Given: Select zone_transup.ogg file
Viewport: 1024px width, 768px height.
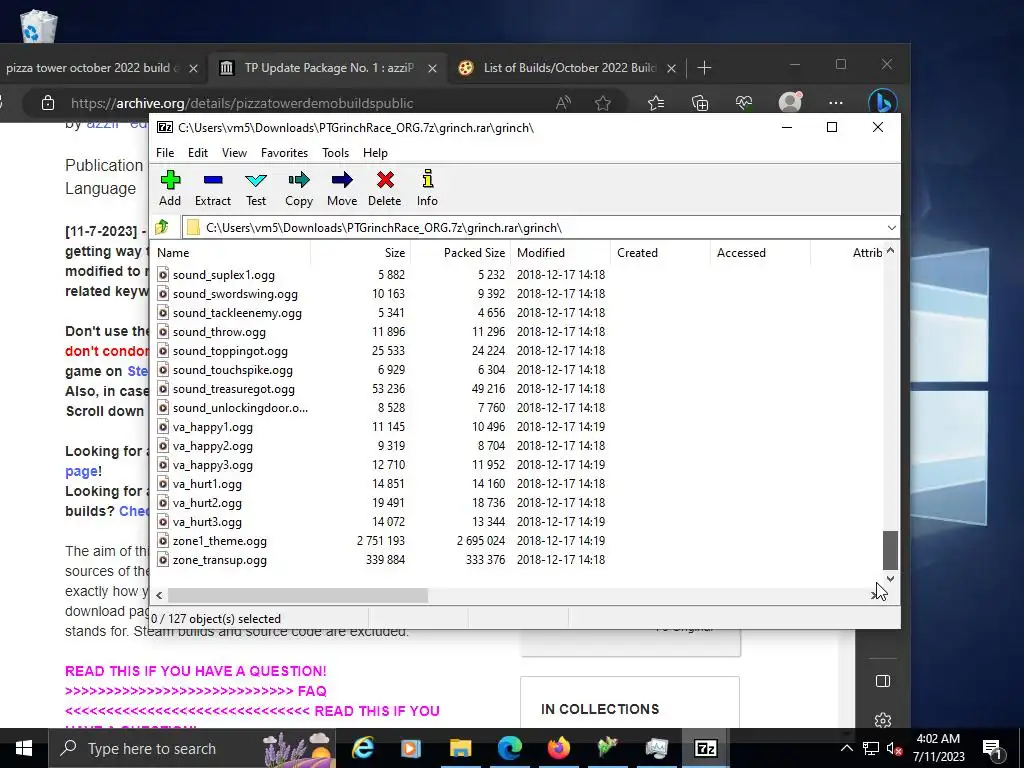Looking at the screenshot, I should [219, 560].
